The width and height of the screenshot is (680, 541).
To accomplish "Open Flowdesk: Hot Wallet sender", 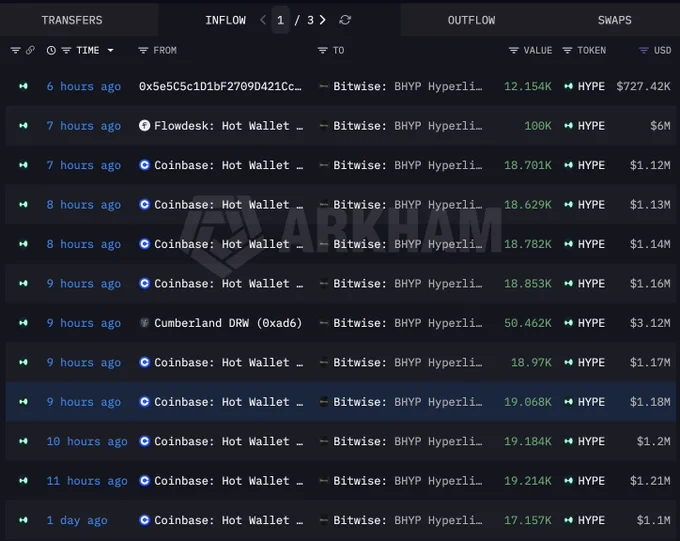I will [x=229, y=126].
